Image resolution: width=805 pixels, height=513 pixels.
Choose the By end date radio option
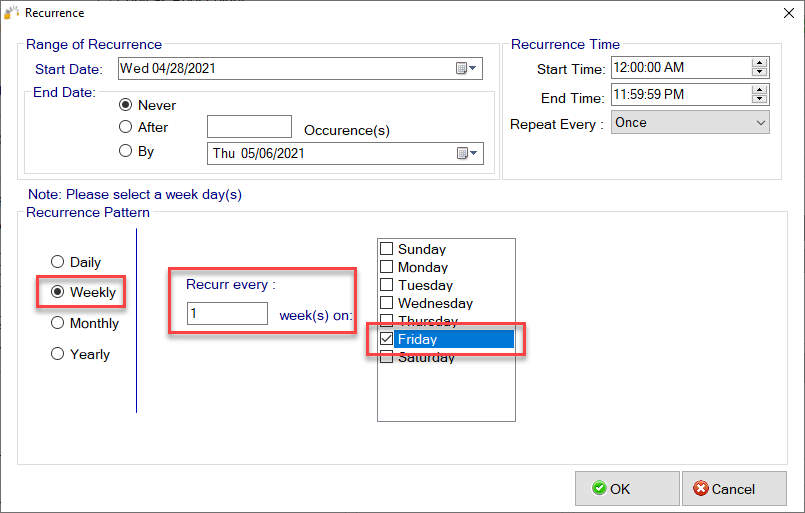click(125, 152)
